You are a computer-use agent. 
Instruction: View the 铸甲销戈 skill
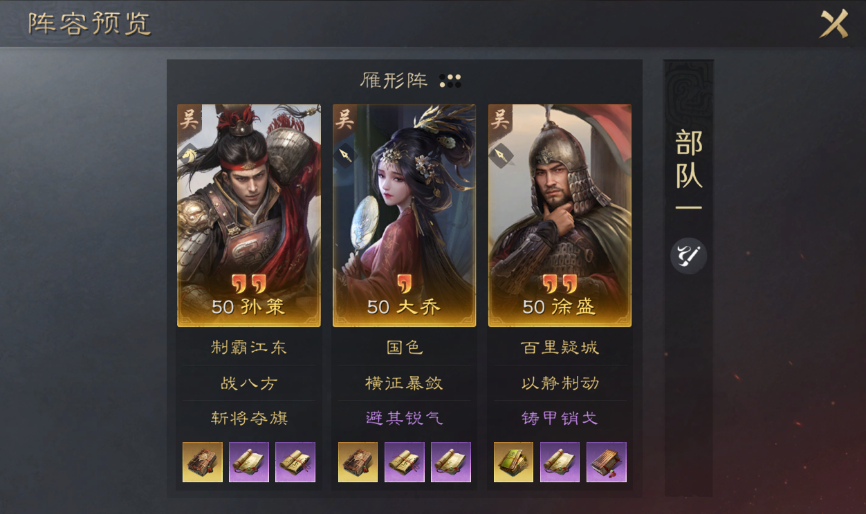point(560,418)
